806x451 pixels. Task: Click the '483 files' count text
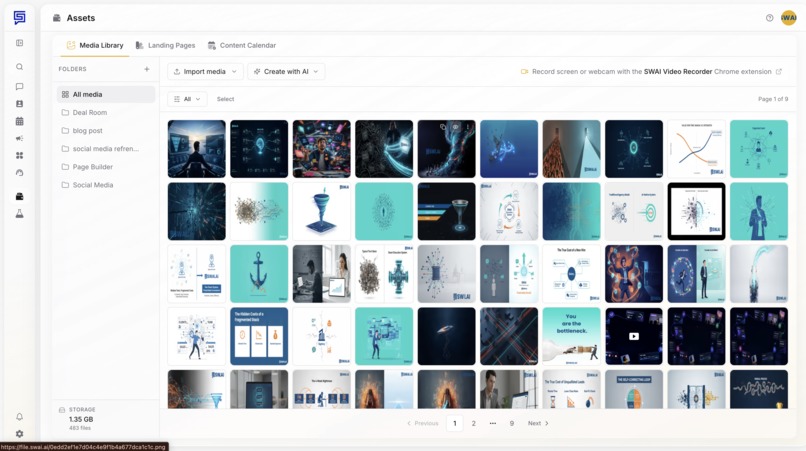pos(80,428)
